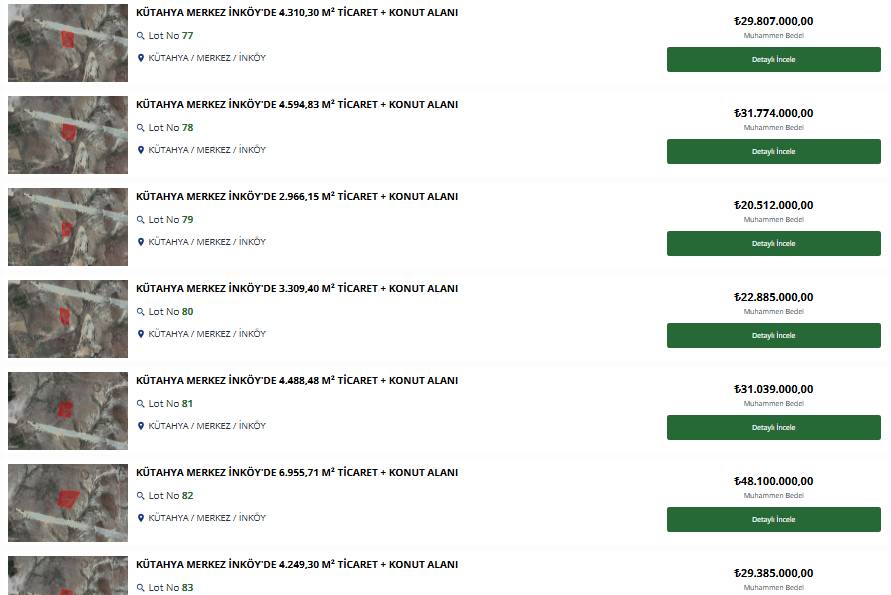
Task: Open the 4.249,30 M² İnköy listing title
Action: [x=297, y=565]
